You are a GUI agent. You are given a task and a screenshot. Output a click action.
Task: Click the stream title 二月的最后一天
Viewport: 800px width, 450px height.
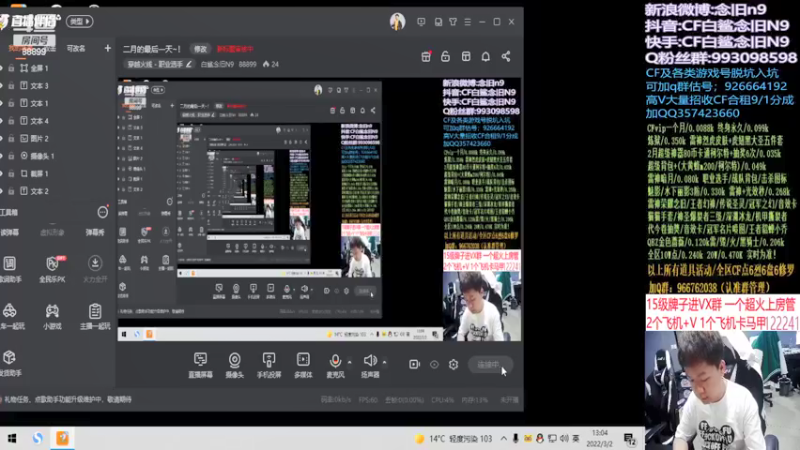(152, 49)
